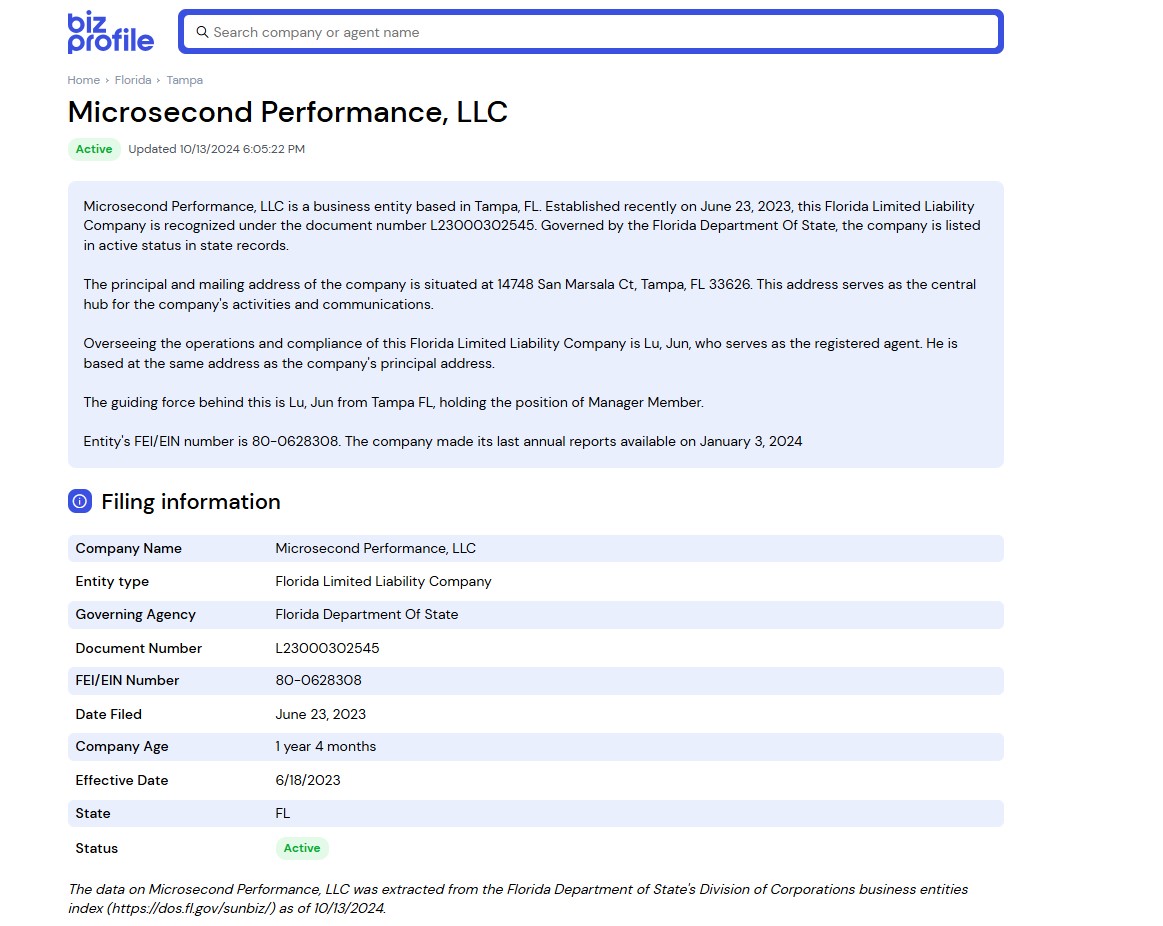Click the Filing information info icon
Viewport: 1163px width, 926px height.
point(80,502)
